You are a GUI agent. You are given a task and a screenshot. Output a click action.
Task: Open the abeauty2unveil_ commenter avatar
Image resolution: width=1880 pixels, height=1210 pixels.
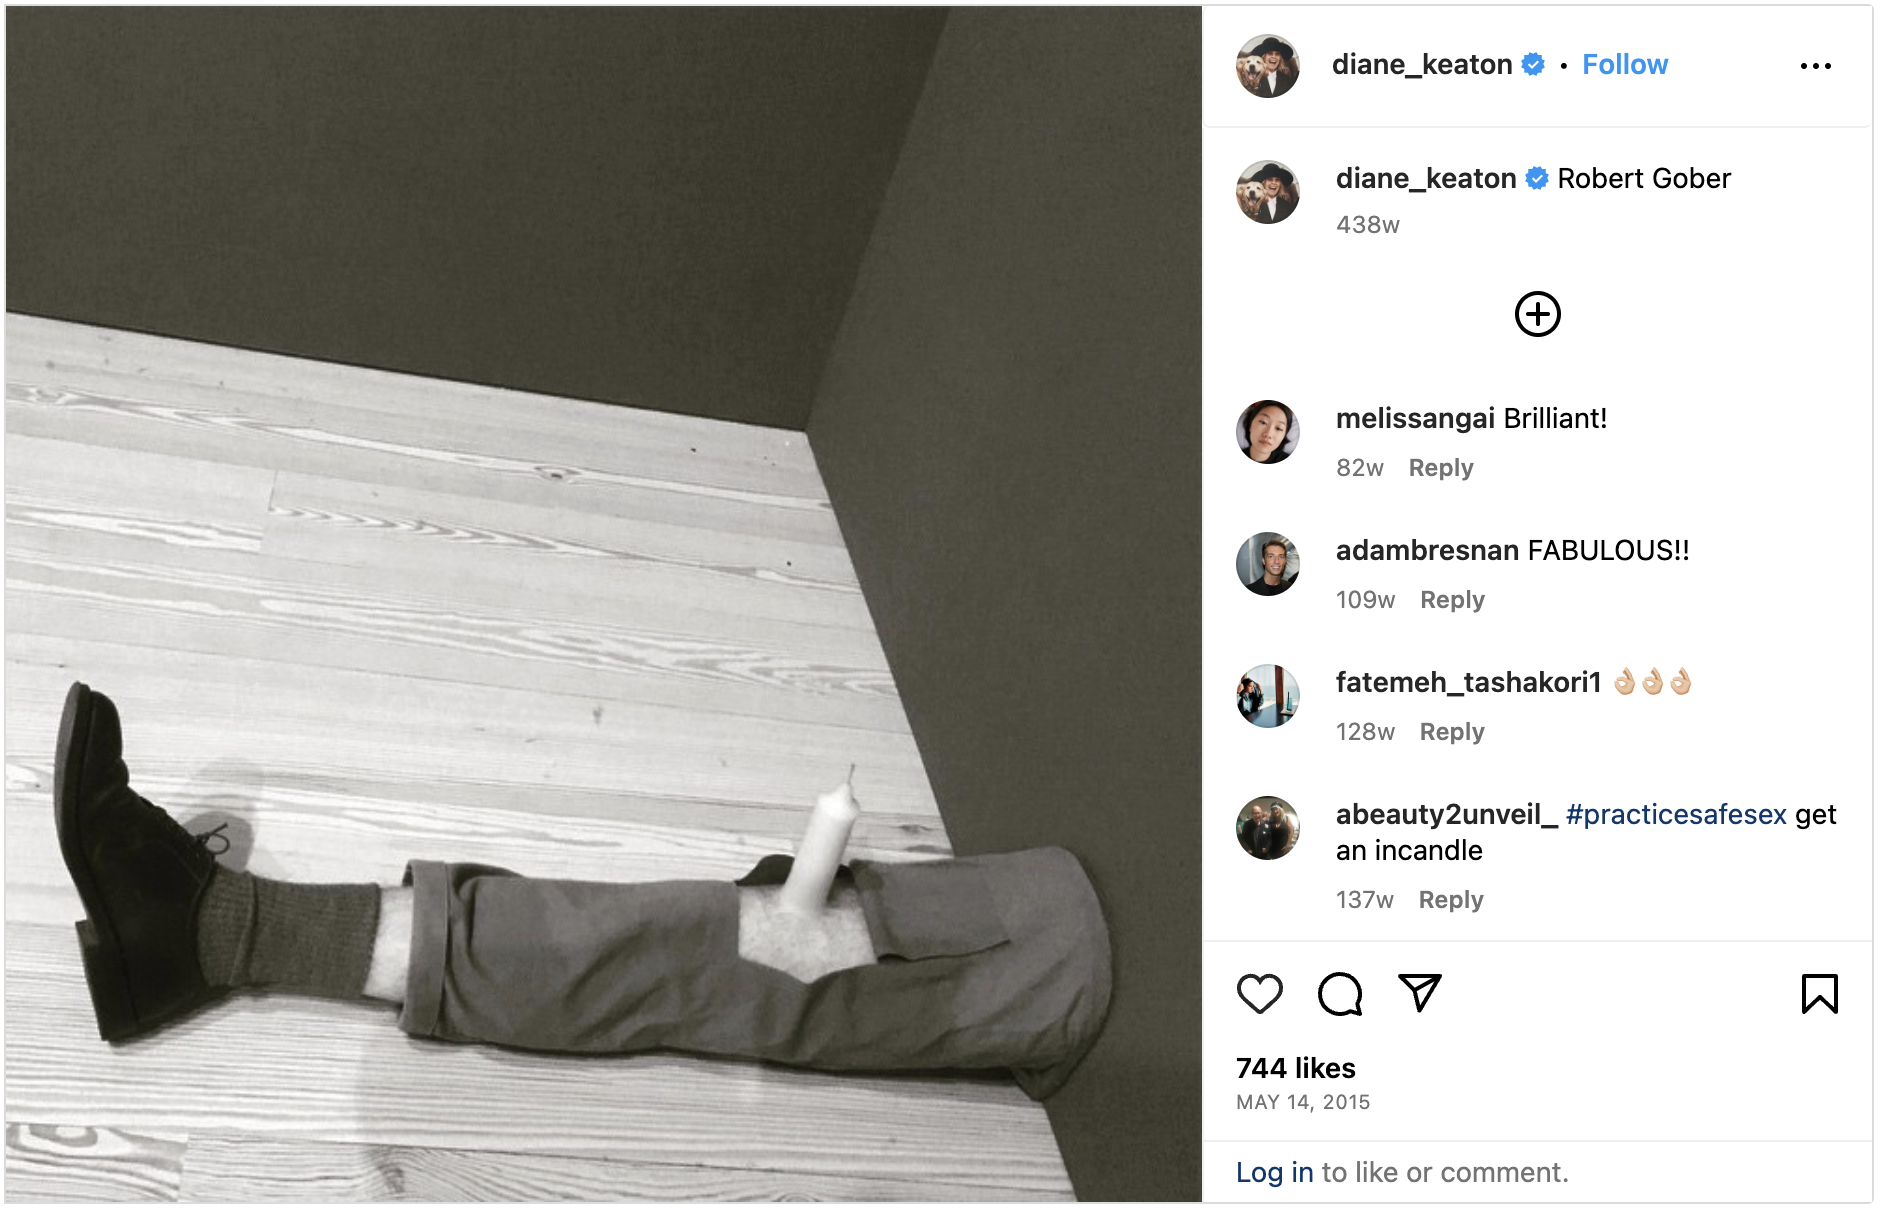tap(1268, 828)
